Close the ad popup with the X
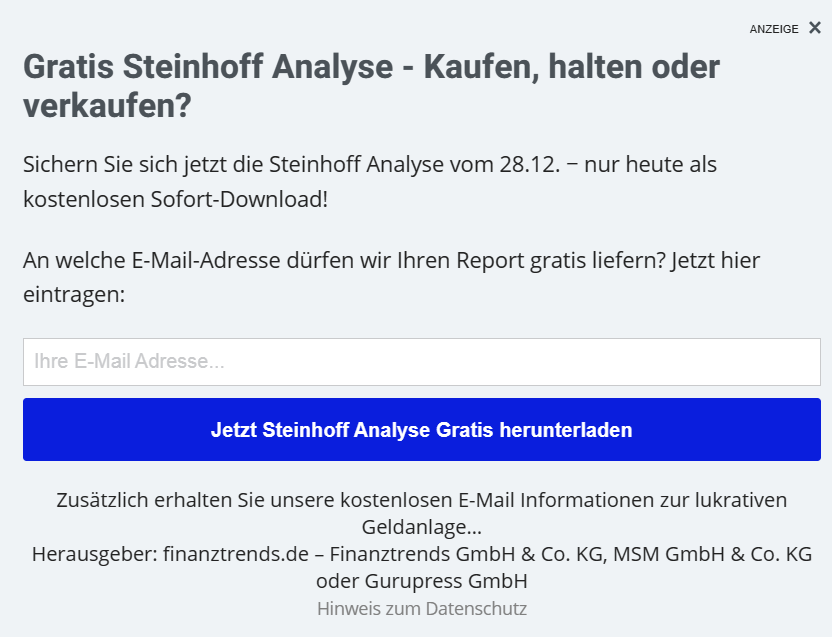 [815, 28]
